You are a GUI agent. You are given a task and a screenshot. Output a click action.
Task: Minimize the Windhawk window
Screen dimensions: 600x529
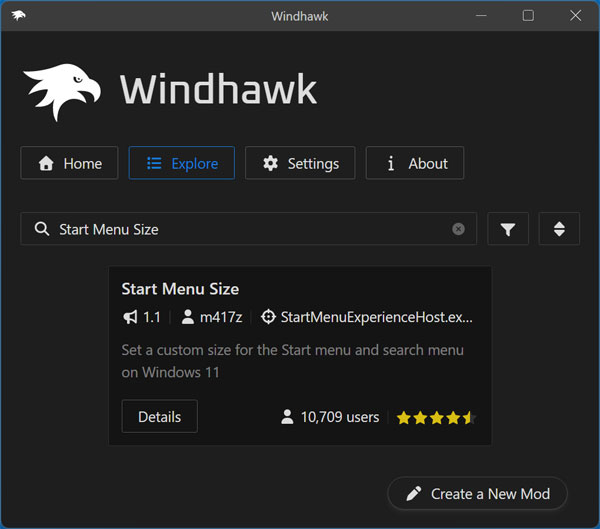click(x=481, y=16)
